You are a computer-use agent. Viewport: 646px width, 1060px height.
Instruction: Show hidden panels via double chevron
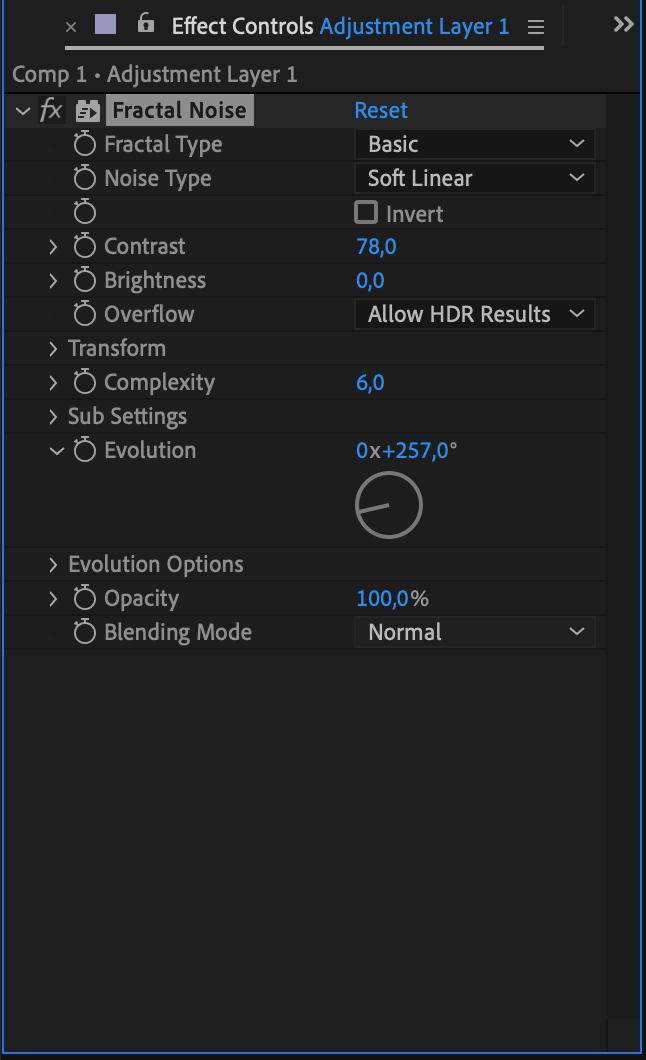pos(624,24)
